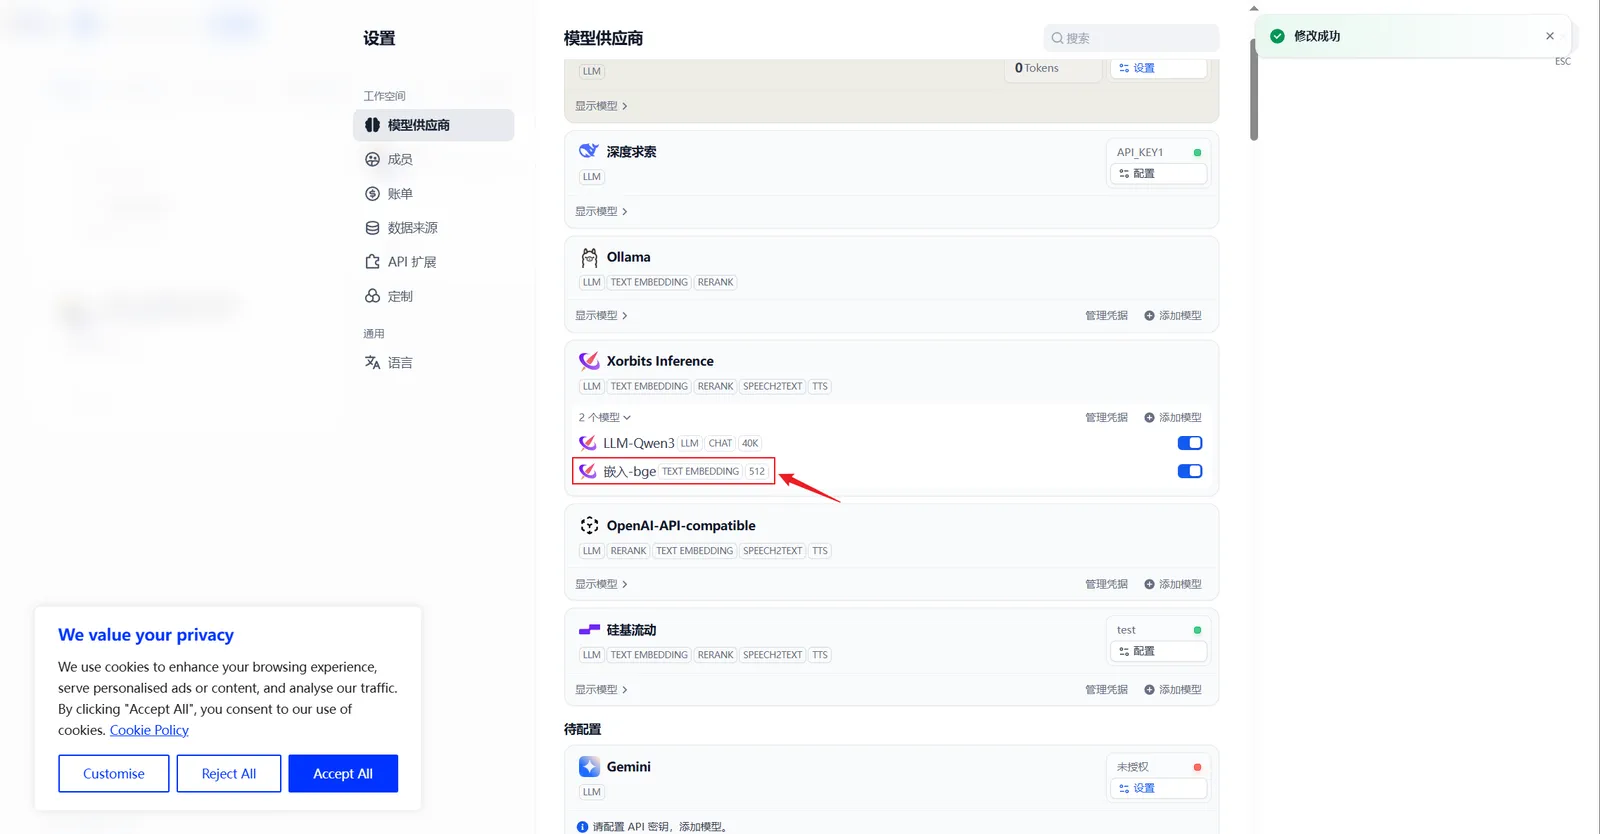
Task: Open 管理凭据 for Ollama
Action: 1106,316
